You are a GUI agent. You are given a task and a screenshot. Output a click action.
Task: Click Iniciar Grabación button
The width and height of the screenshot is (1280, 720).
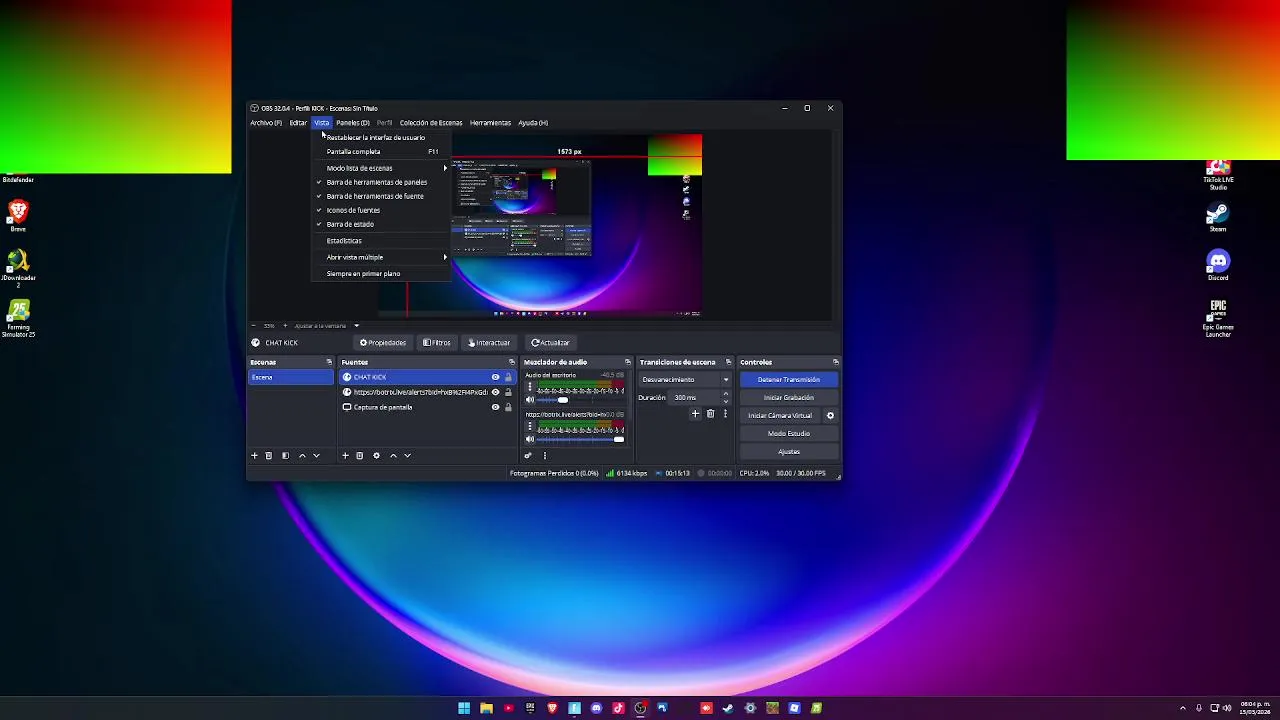tap(789, 398)
